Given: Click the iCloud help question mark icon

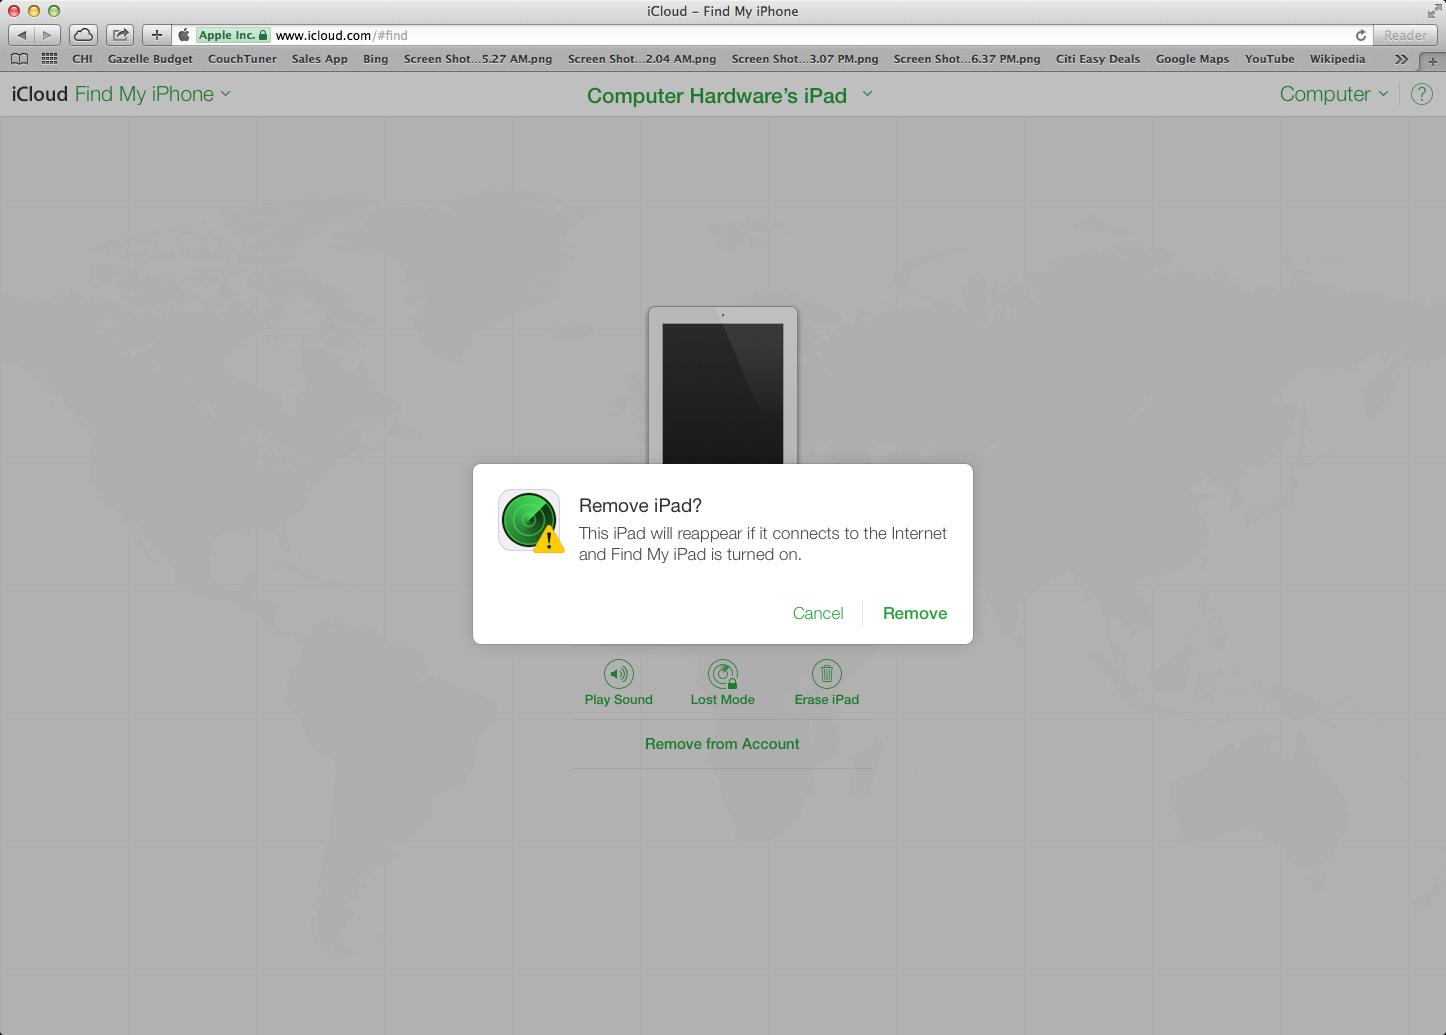Looking at the screenshot, I should click(1421, 94).
